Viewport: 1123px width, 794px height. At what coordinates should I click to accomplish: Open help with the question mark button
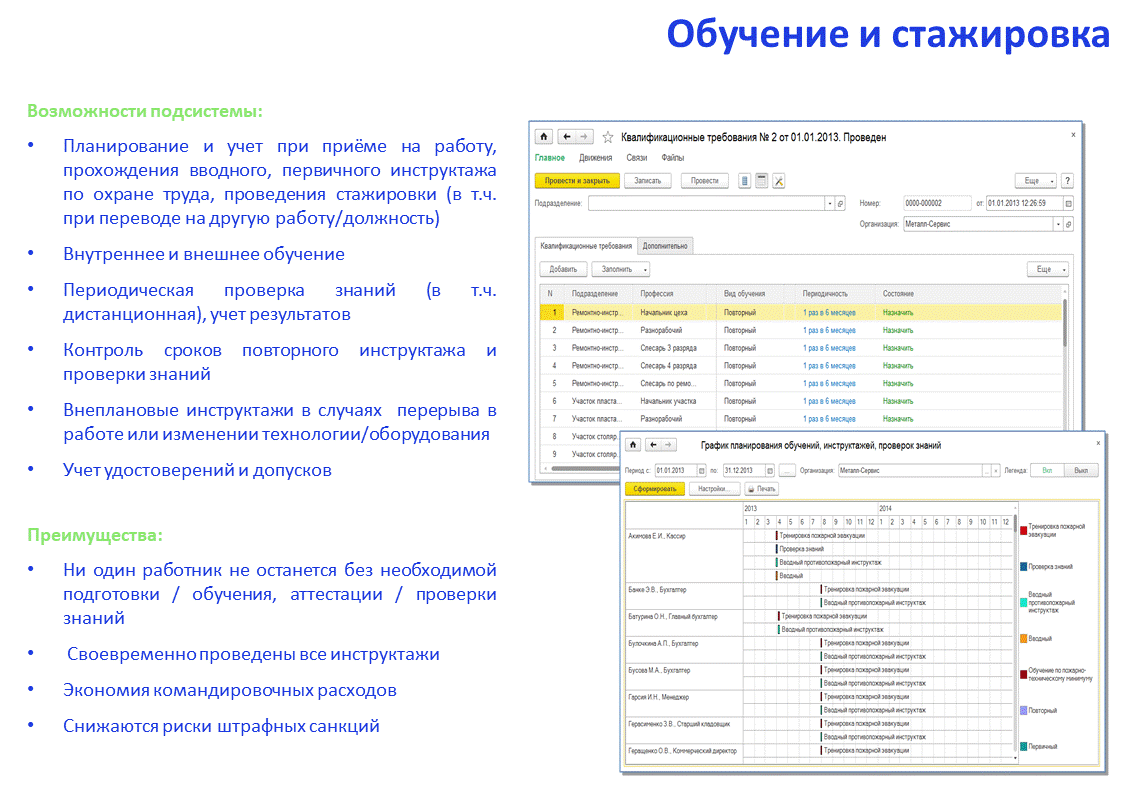pos(1067,181)
